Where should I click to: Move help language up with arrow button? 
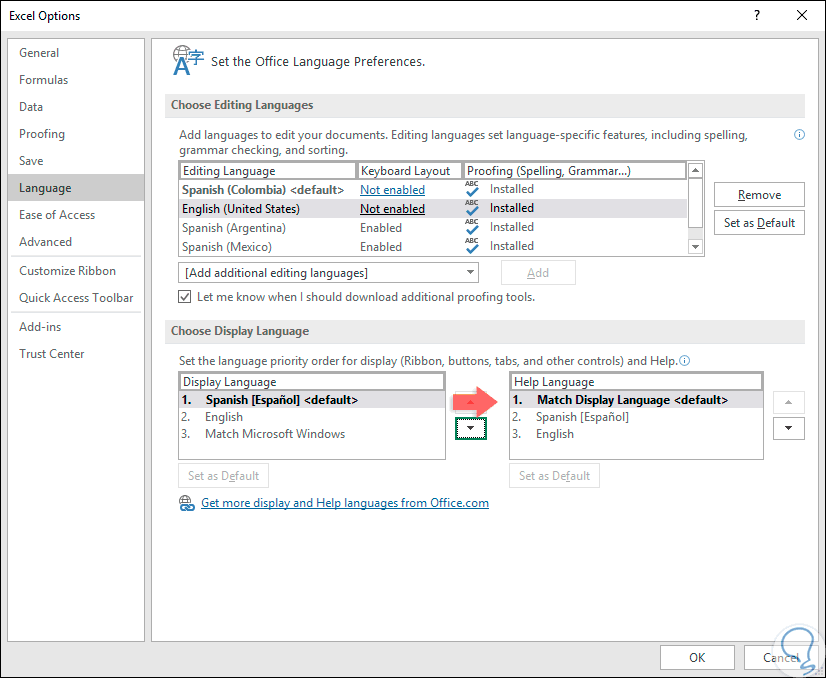coord(788,402)
